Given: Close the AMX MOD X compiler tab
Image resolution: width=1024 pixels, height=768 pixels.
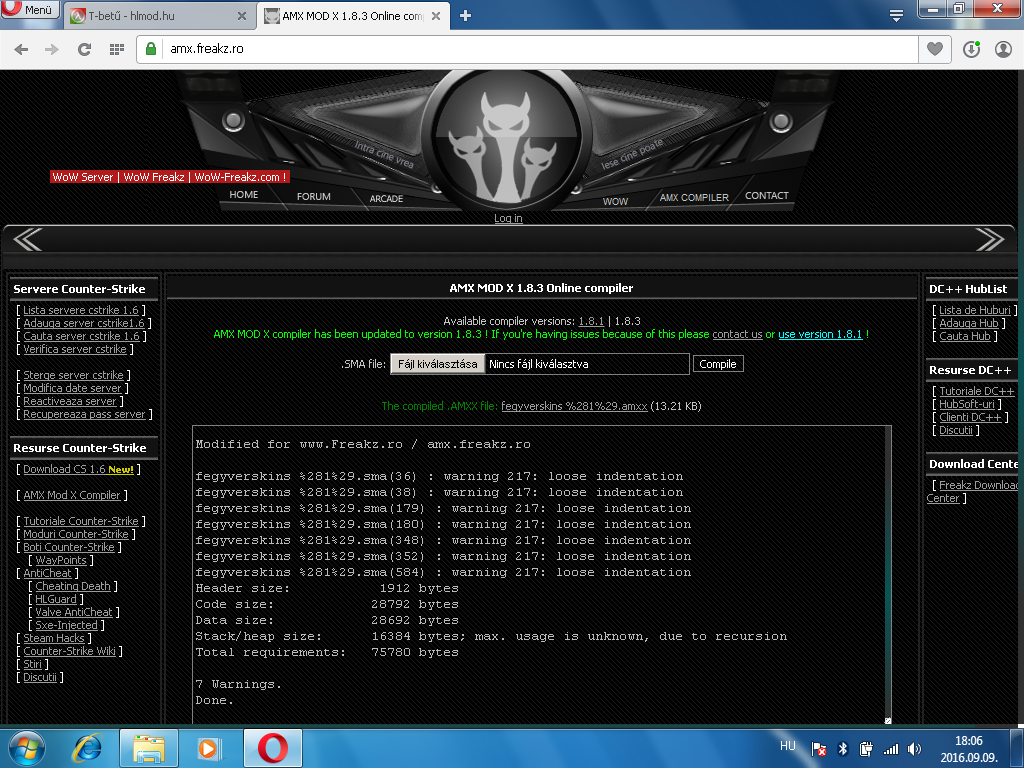Looking at the screenshot, I should coord(436,16).
